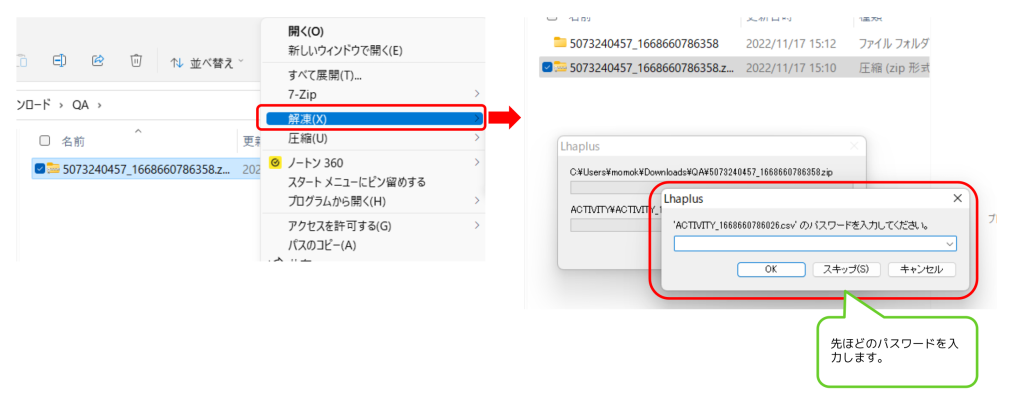
Task: Select すべて展開(T)... menu entry
Action: [325, 76]
